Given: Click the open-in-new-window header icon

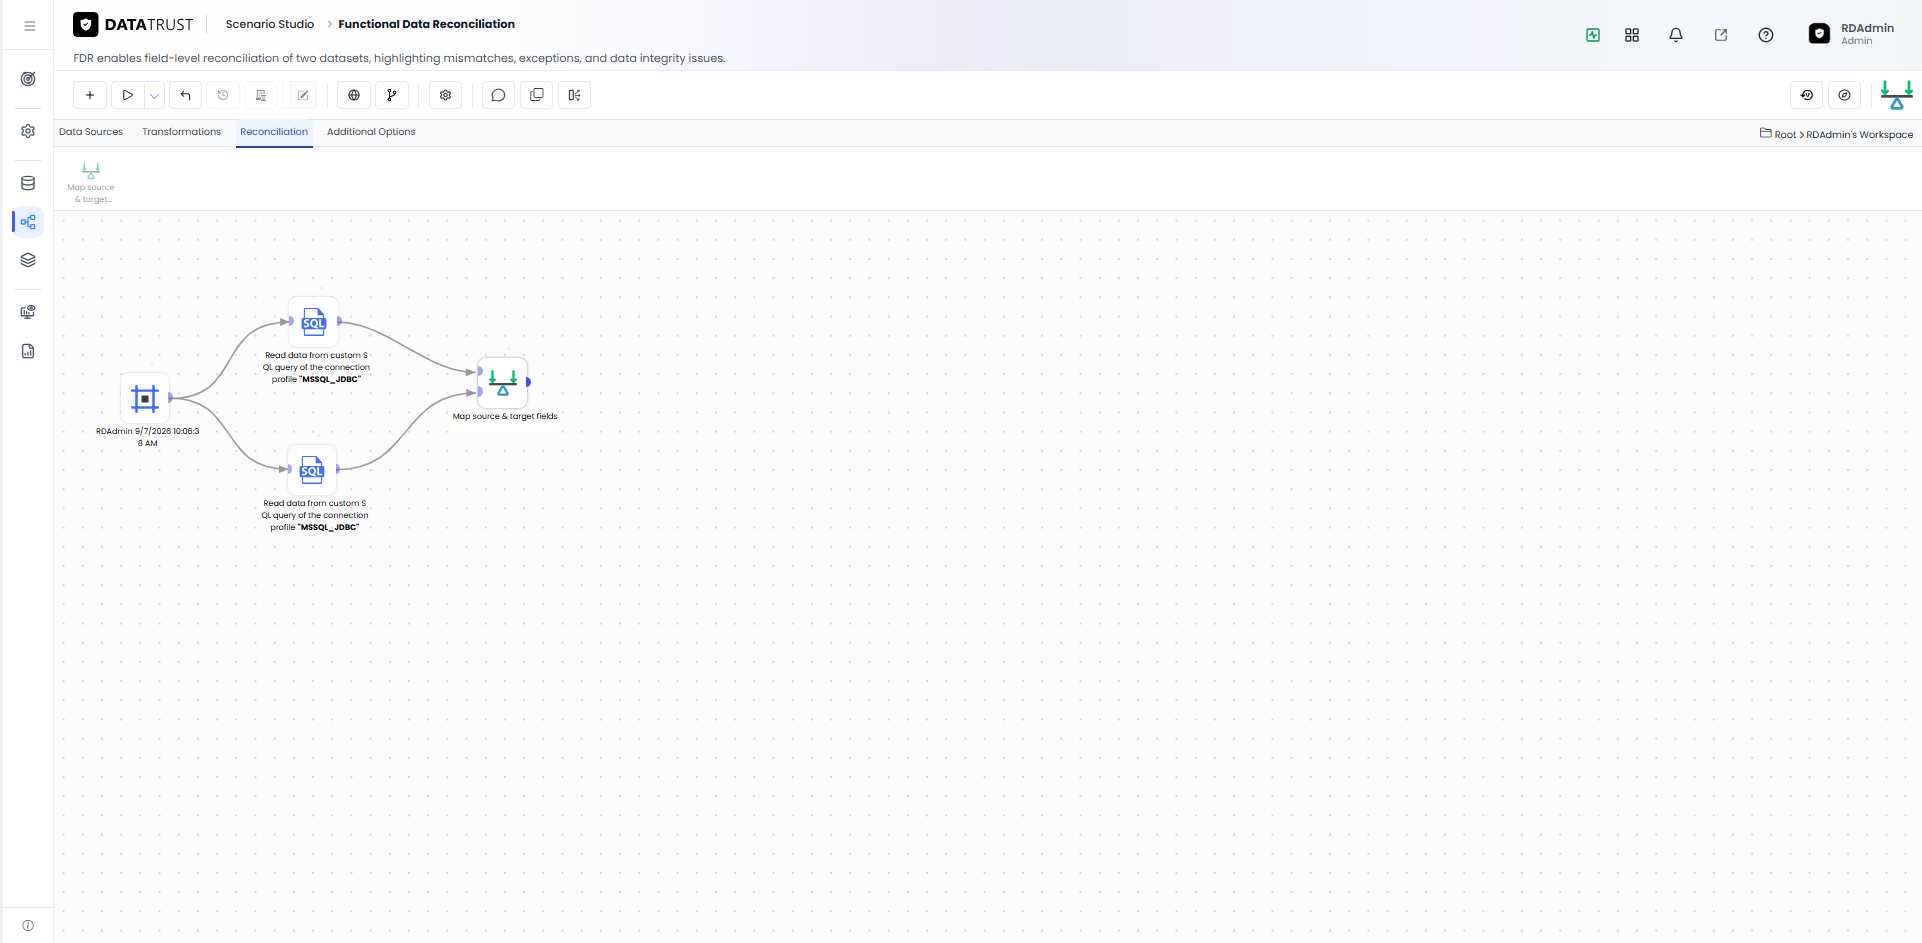Looking at the screenshot, I should (x=1721, y=35).
